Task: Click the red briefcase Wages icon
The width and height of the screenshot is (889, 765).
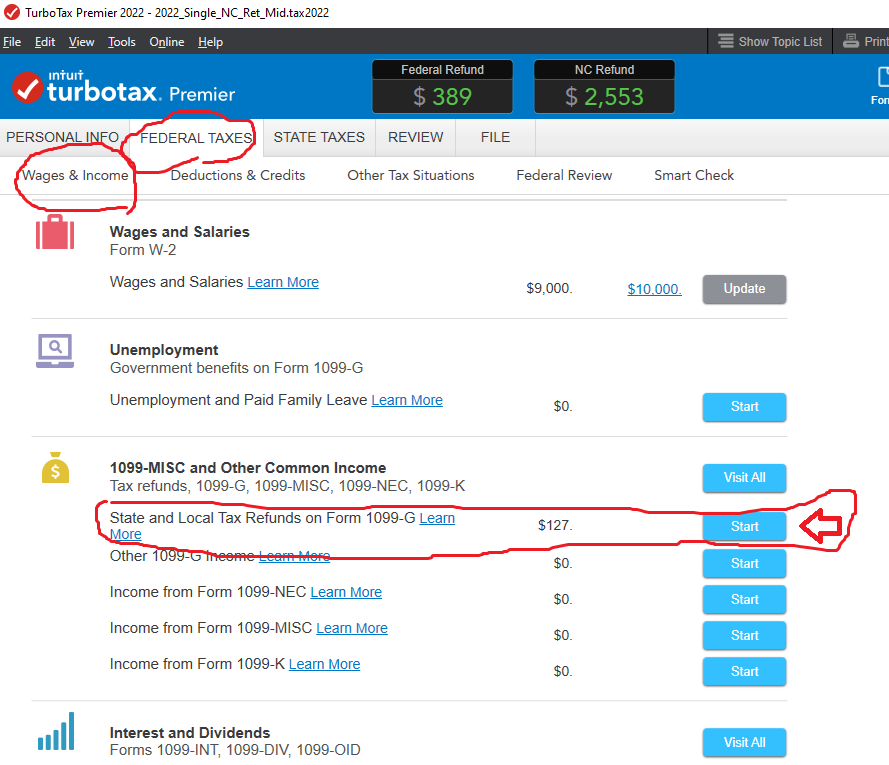Action: 55,232
